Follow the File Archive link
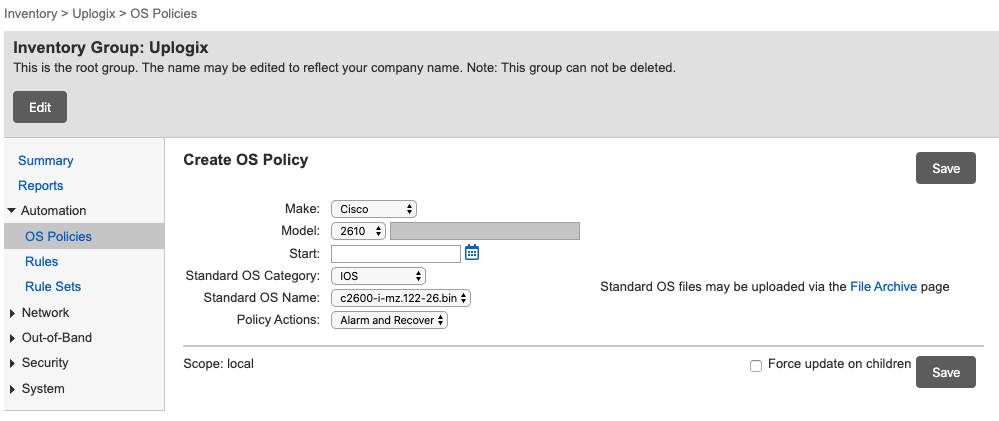 (883, 287)
